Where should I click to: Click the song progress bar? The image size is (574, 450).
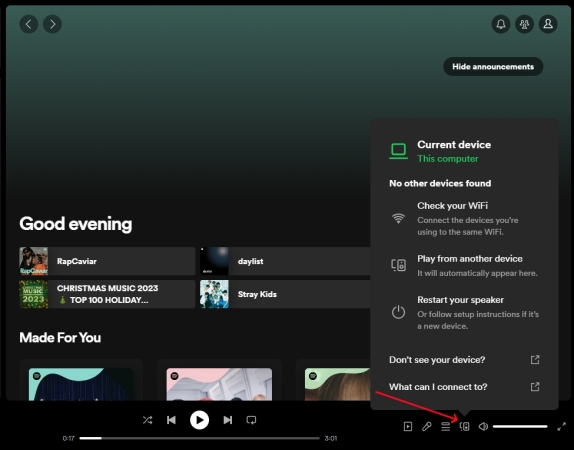200,438
